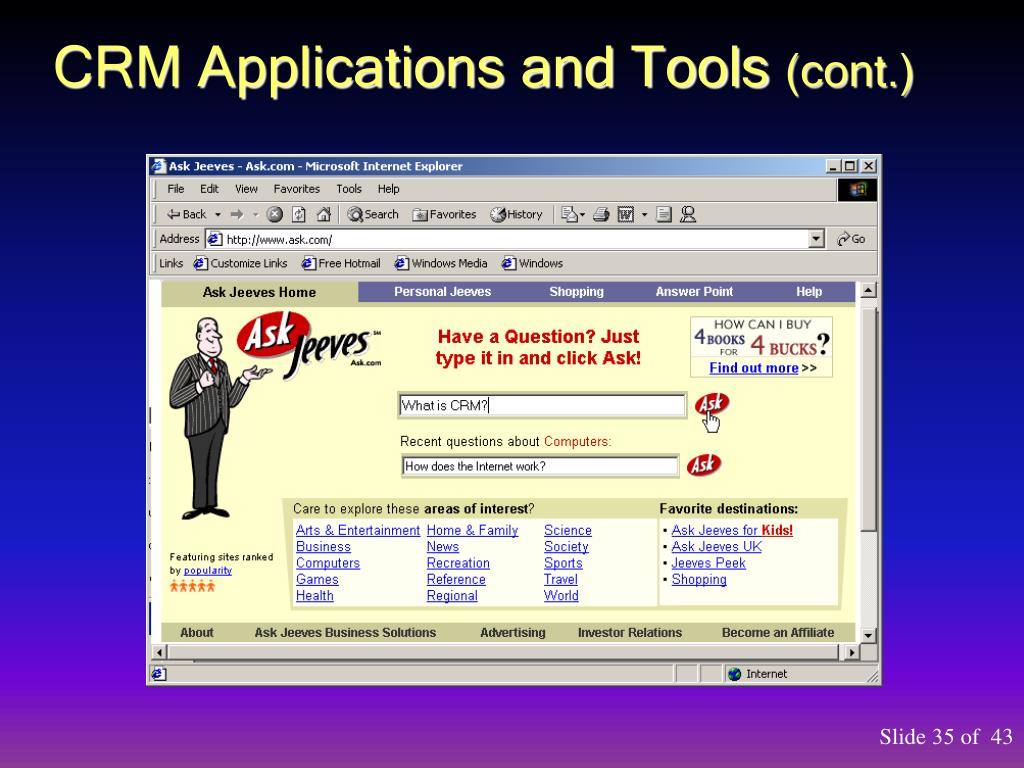This screenshot has width=1024, height=768.
Task: Click the red Ask button beside What is CRM?
Action: 712,404
